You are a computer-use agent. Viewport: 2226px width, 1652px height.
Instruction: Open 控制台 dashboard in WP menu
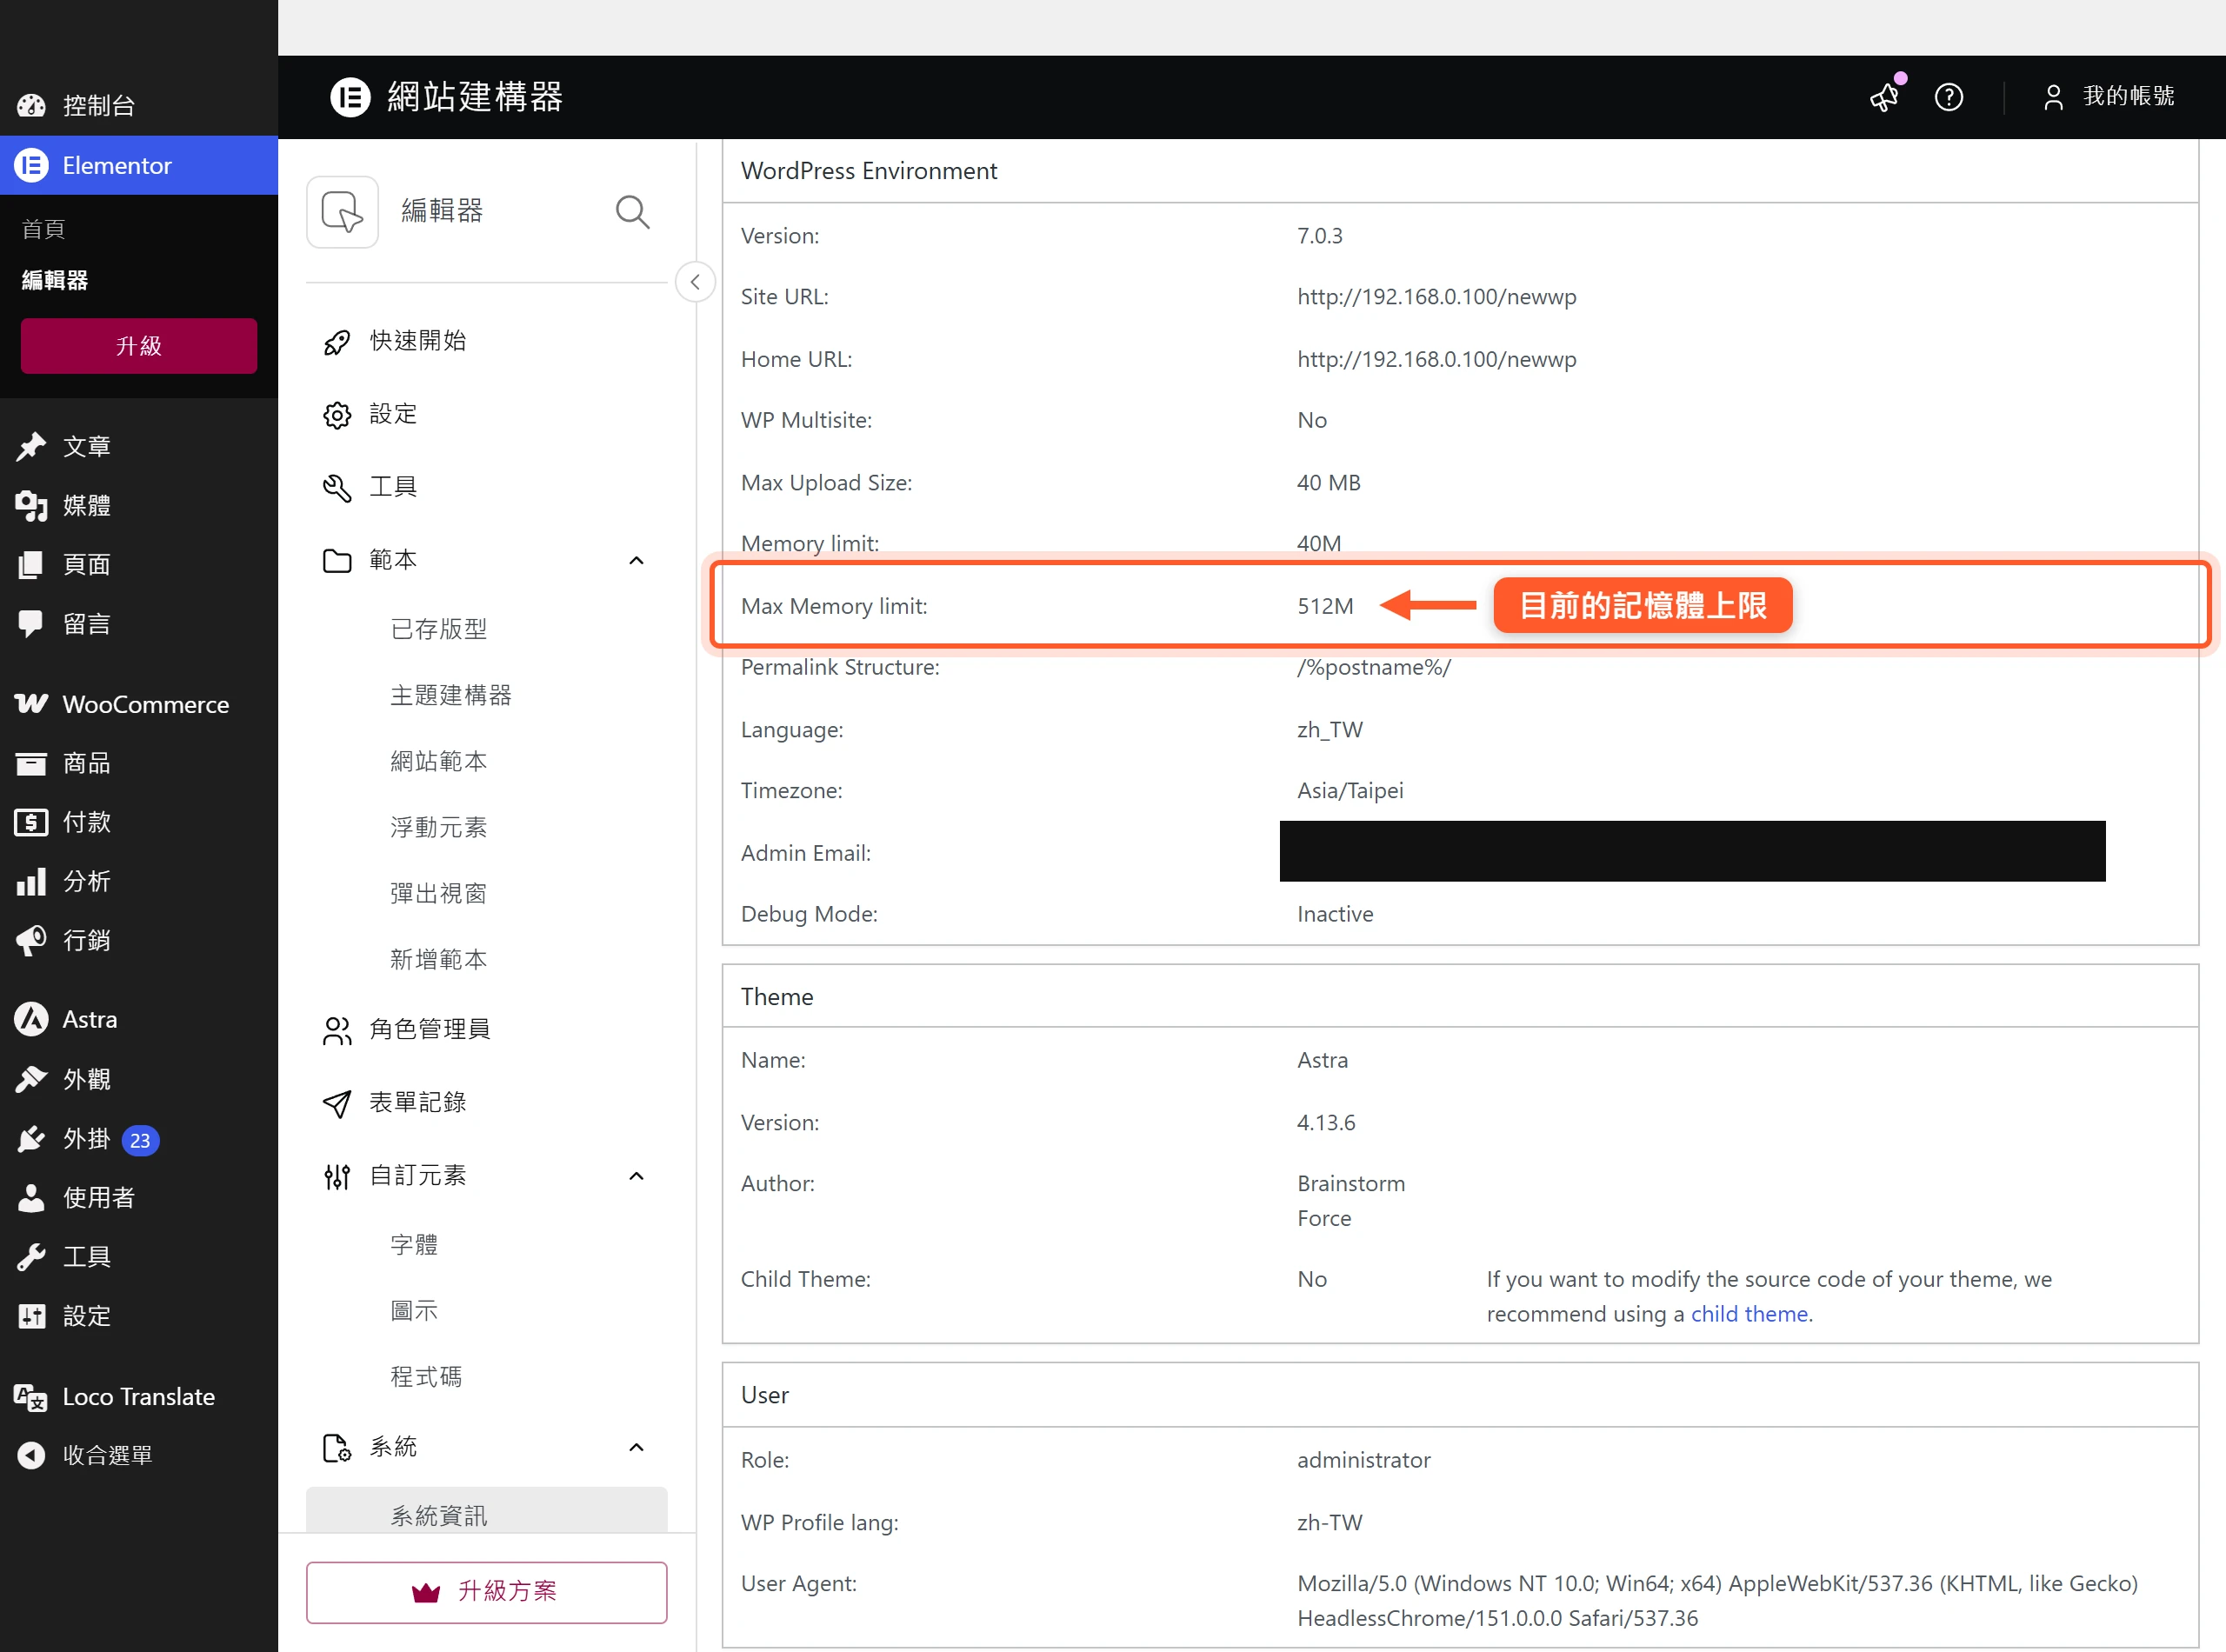click(139, 105)
